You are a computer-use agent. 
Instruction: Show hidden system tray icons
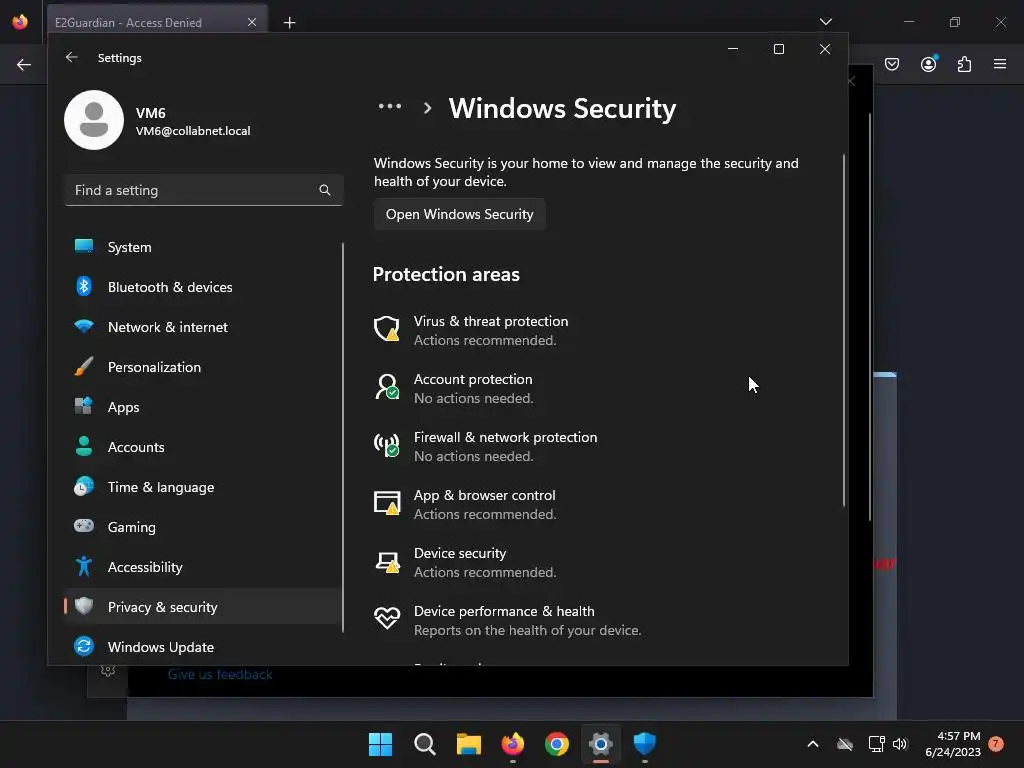coord(813,744)
